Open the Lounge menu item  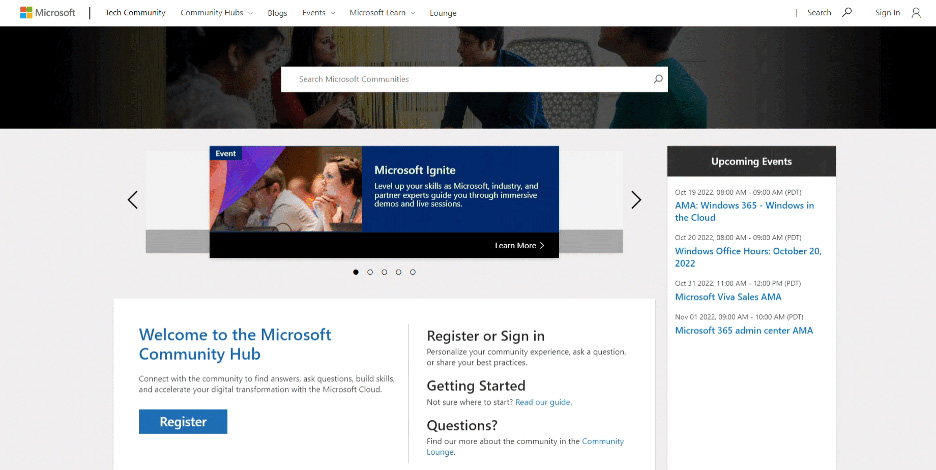tap(443, 13)
